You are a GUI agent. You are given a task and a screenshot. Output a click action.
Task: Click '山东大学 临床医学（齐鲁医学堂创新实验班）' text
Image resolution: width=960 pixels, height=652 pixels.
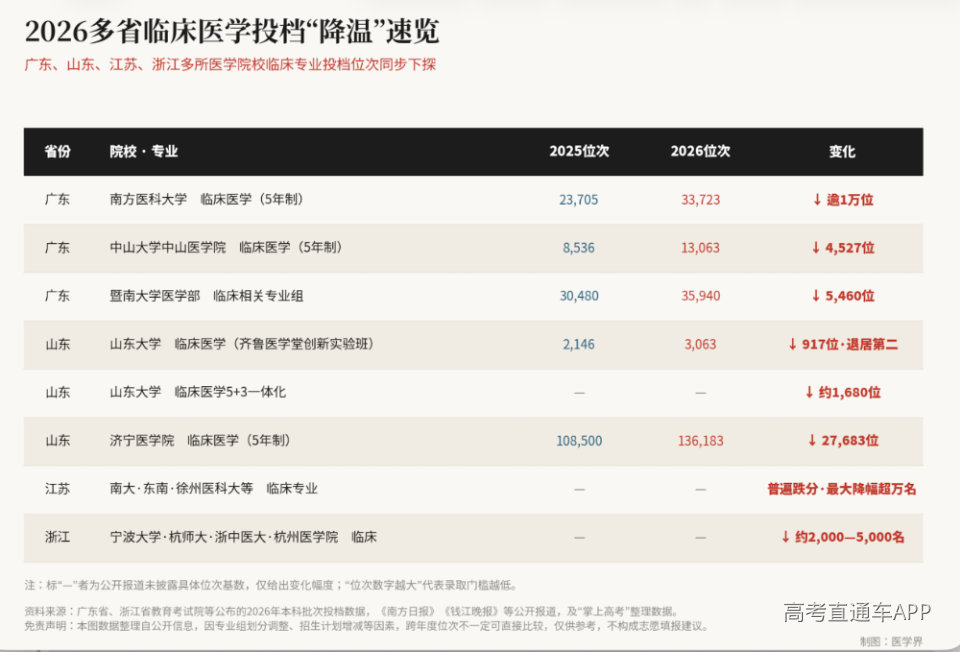coord(242,344)
